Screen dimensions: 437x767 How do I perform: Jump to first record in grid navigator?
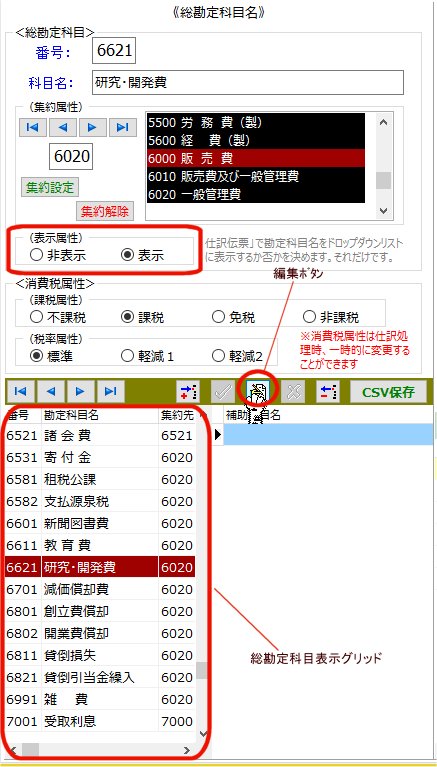pos(21,391)
